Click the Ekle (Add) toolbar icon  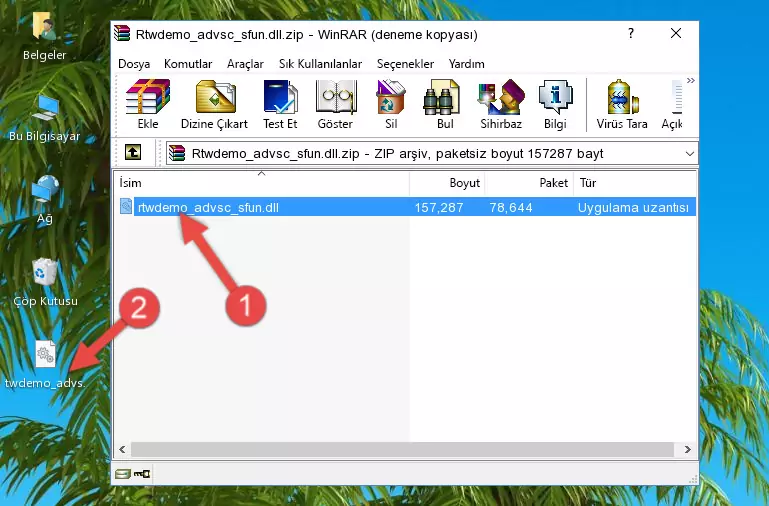click(148, 104)
